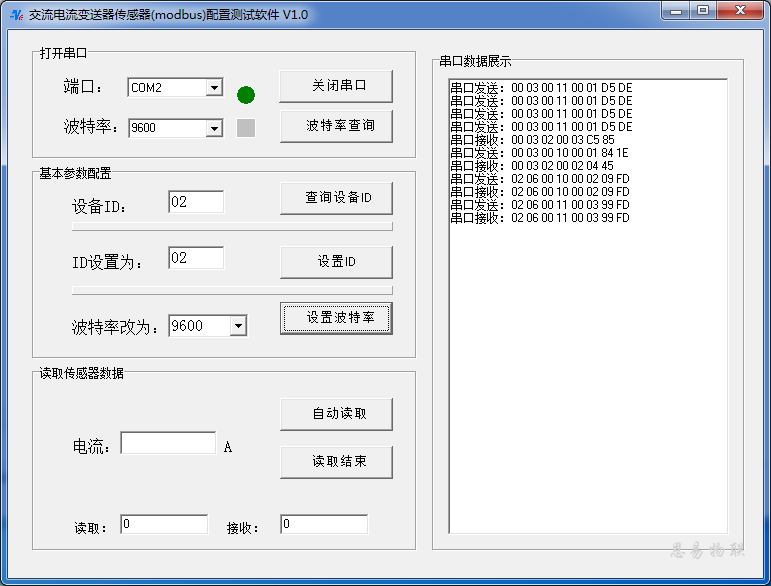Click the app icon in title bar
The height and width of the screenshot is (586, 771).
click(16, 14)
